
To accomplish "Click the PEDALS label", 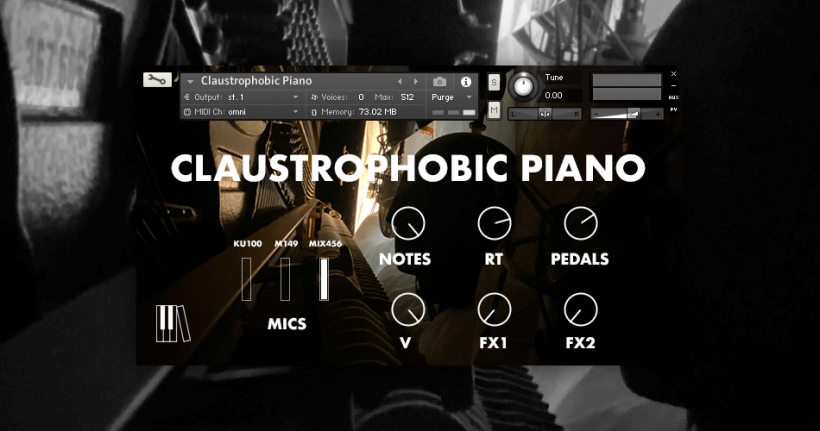I will click(580, 259).
